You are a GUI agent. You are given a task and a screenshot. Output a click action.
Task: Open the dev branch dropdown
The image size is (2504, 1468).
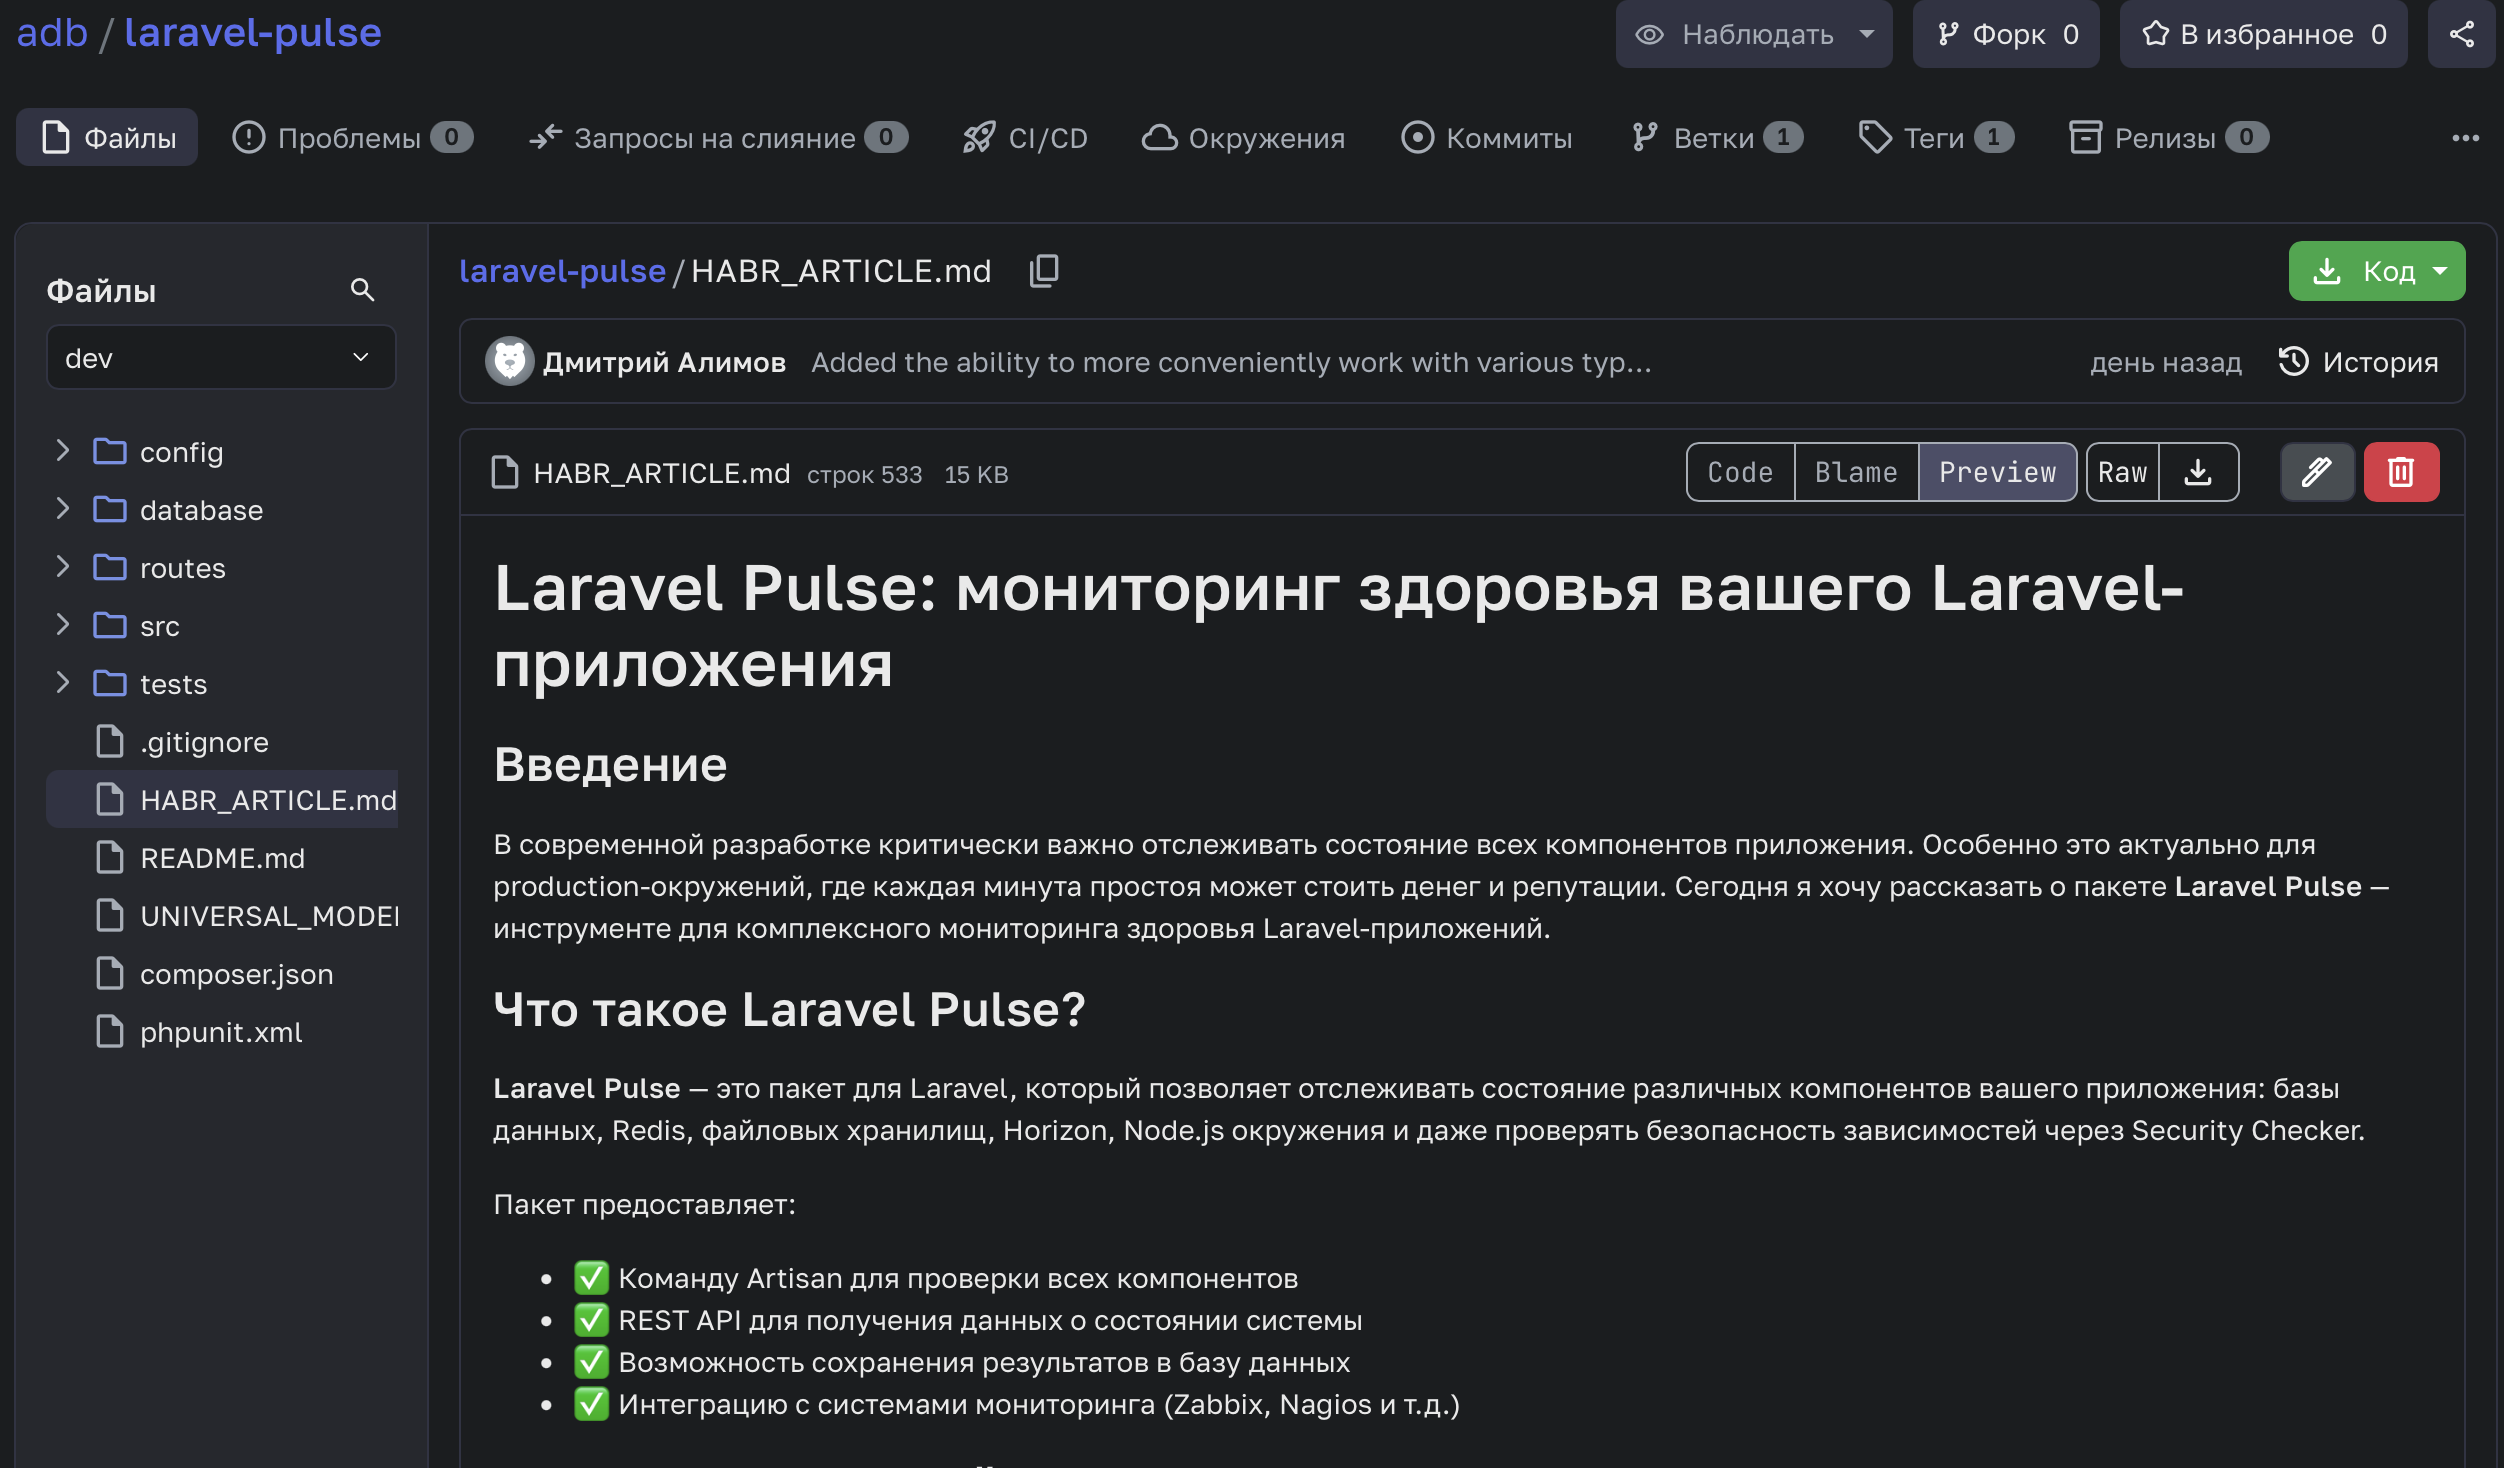221,358
